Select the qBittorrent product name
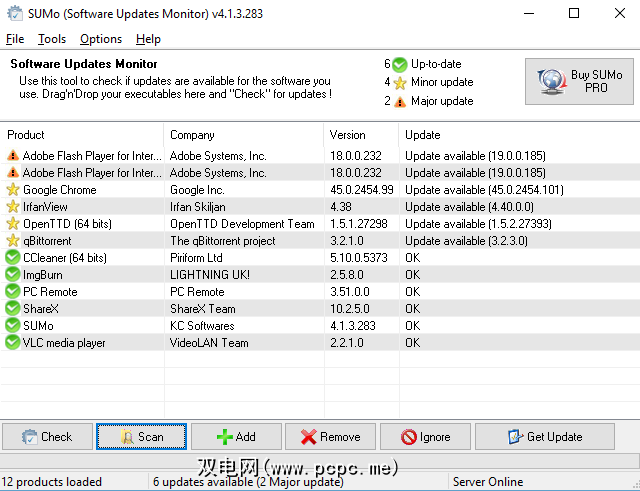The width and height of the screenshot is (640, 491). [x=47, y=241]
